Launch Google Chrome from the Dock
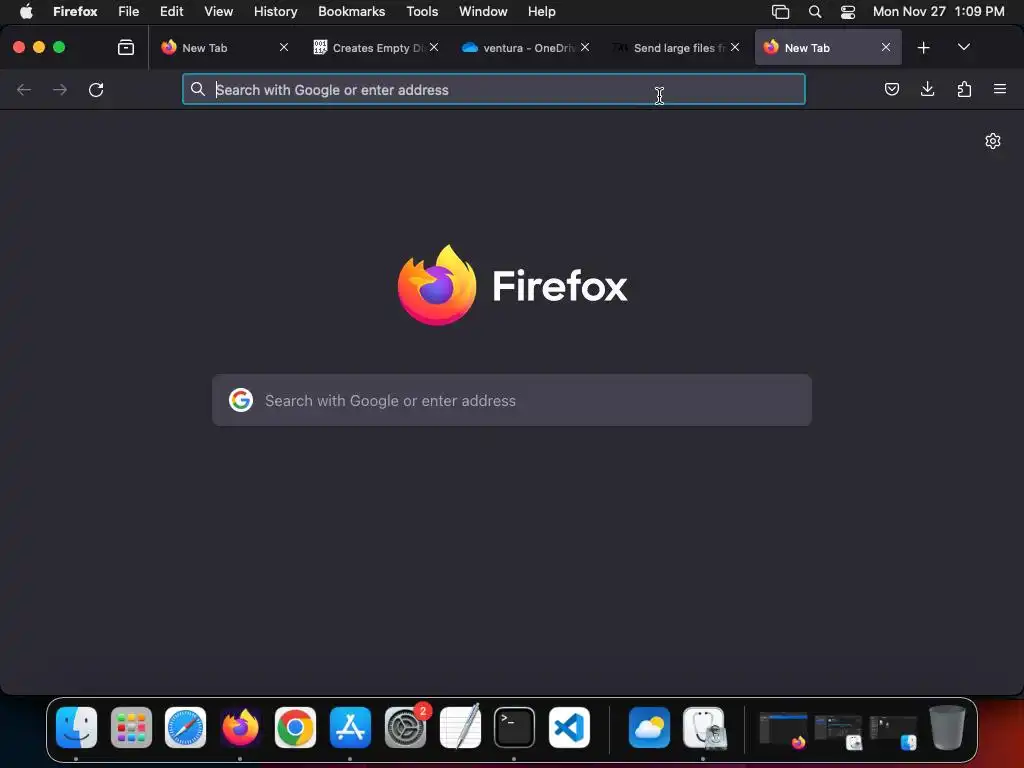 click(295, 727)
